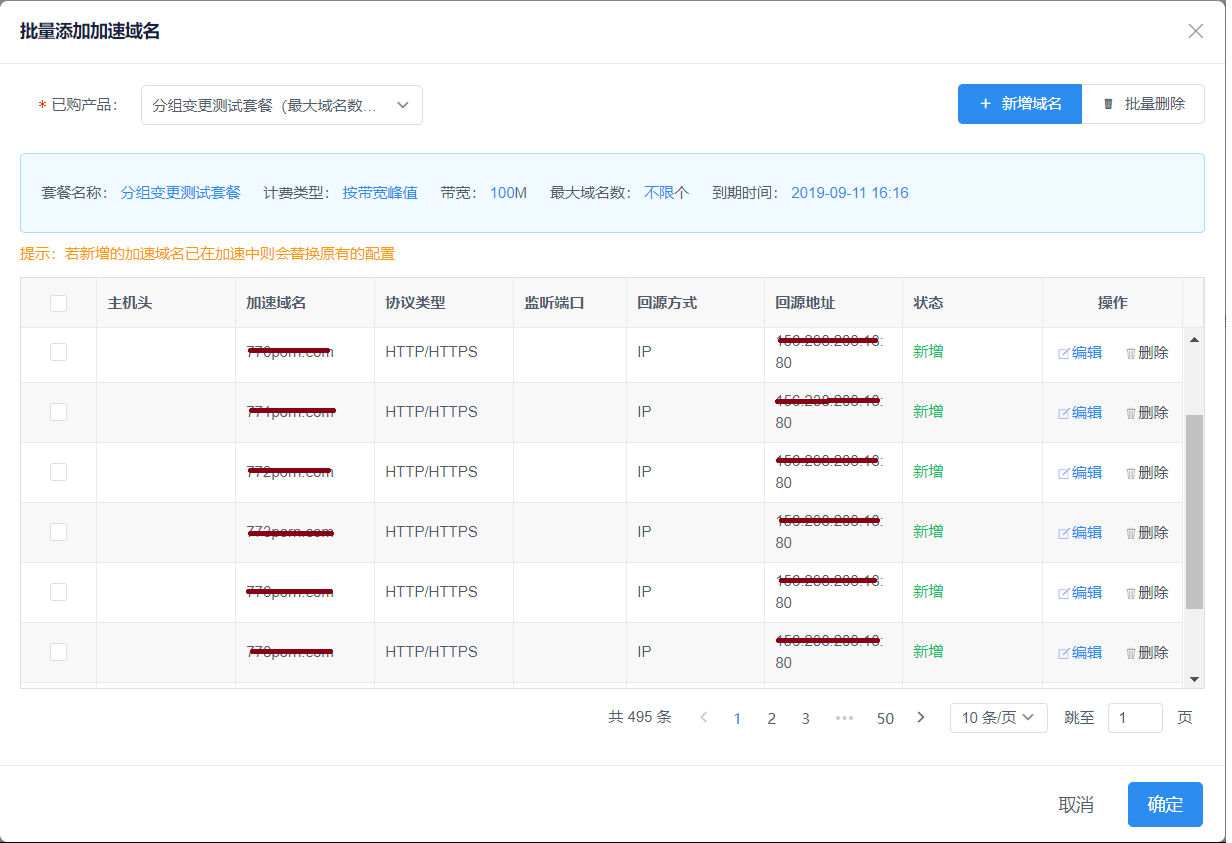Tick the checkbox in the first visible row
This screenshot has height=843, width=1232.
coord(58,352)
